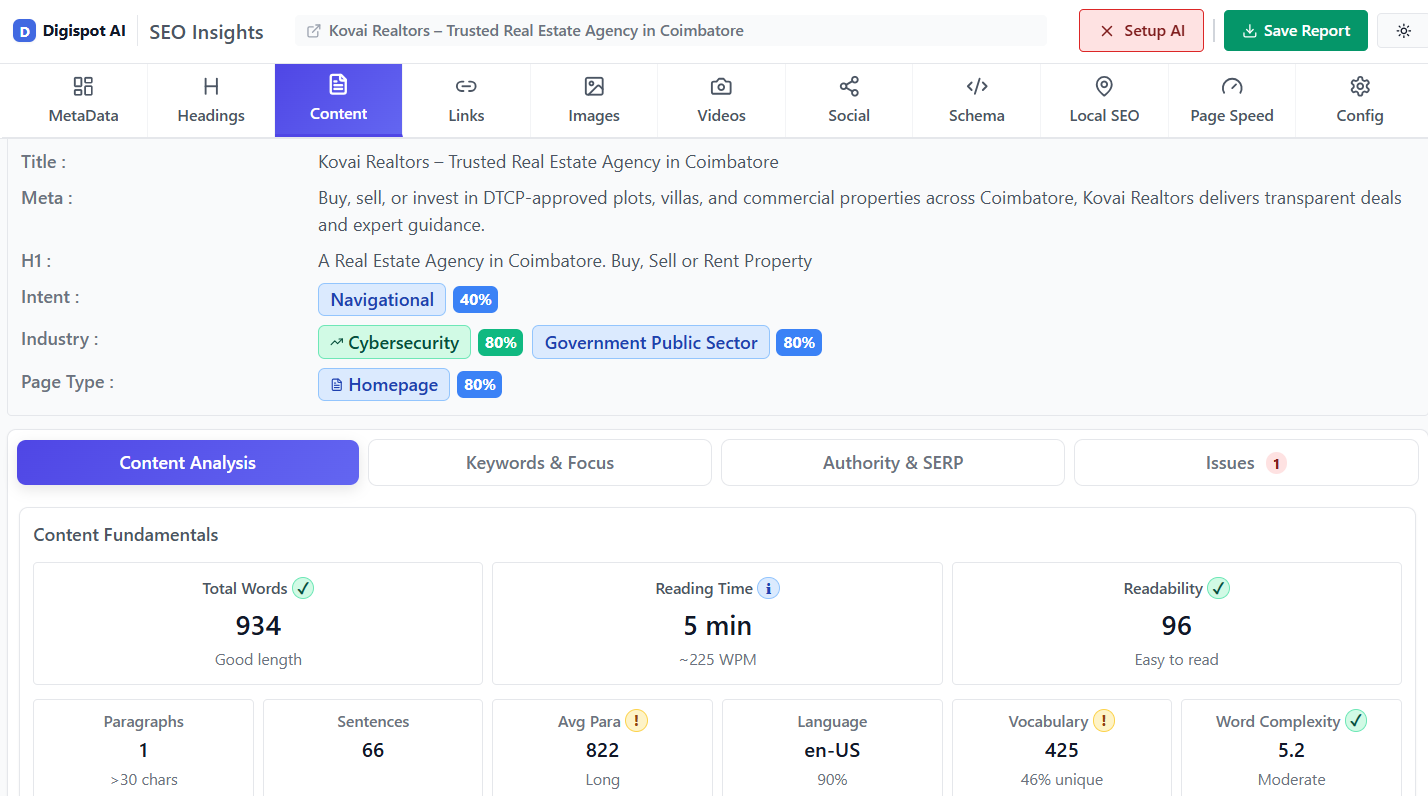
Task: Click the 80% badge next to Homepage
Action: click(480, 385)
